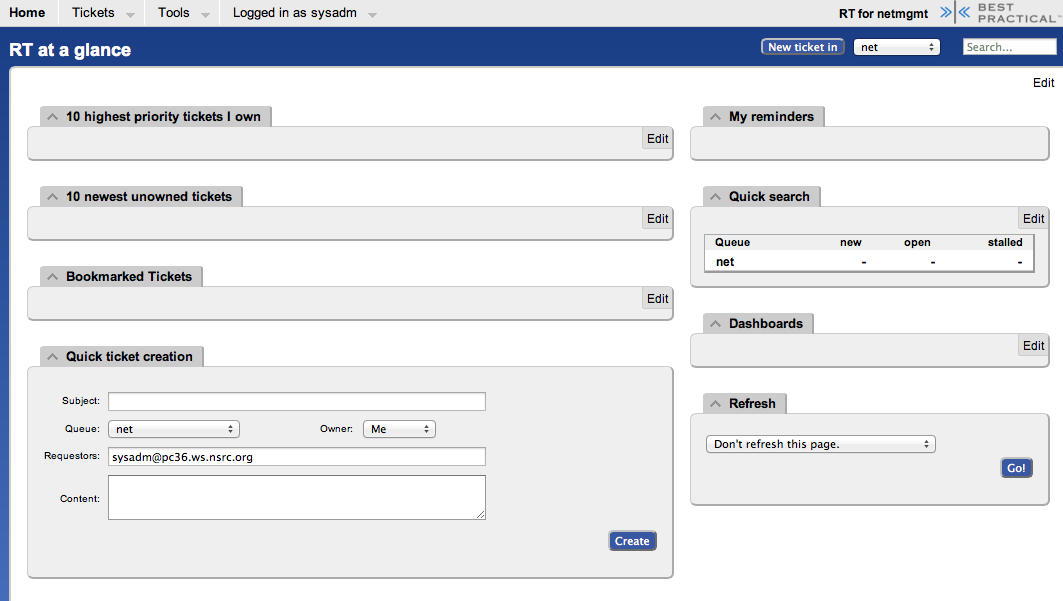The width and height of the screenshot is (1063, 601).
Task: Open the 'Don't refresh this page' dropdown
Action: (820, 444)
